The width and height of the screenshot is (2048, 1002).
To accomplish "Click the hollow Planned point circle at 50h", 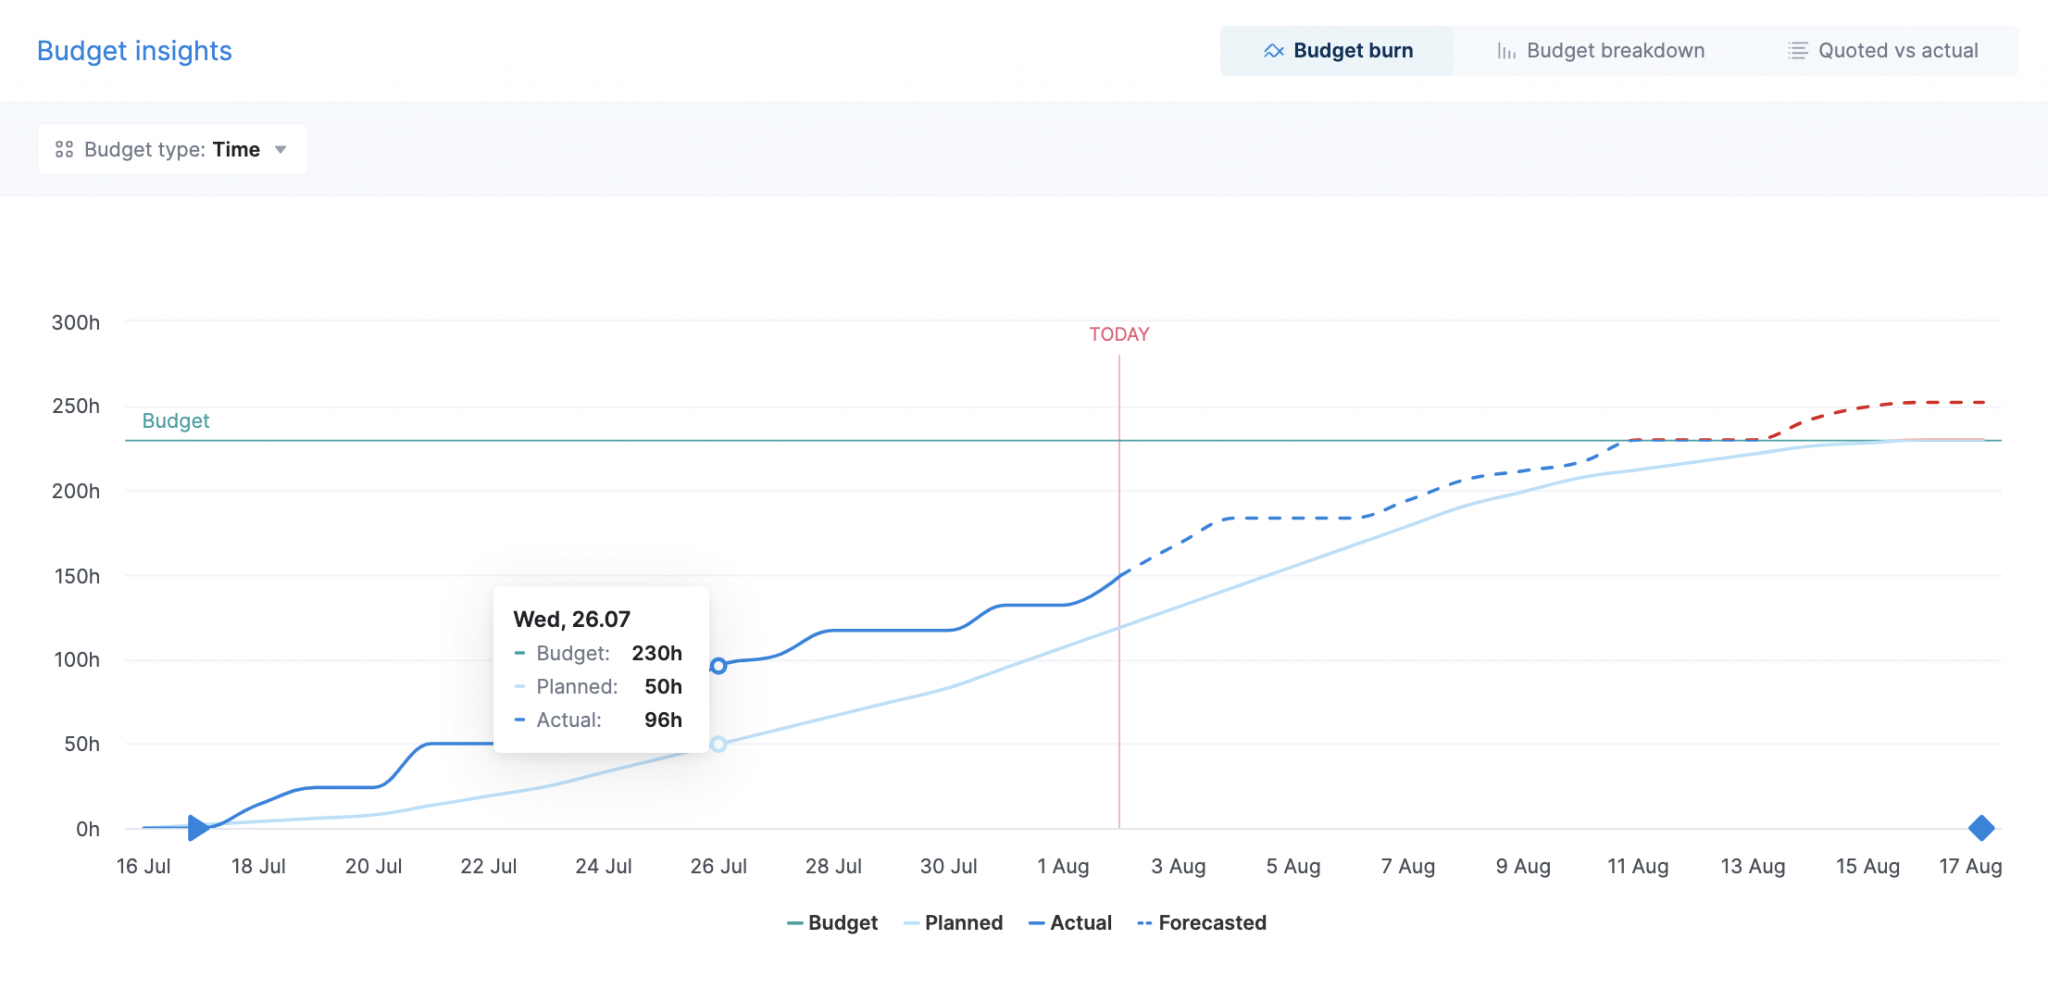I will pyautogui.click(x=718, y=743).
